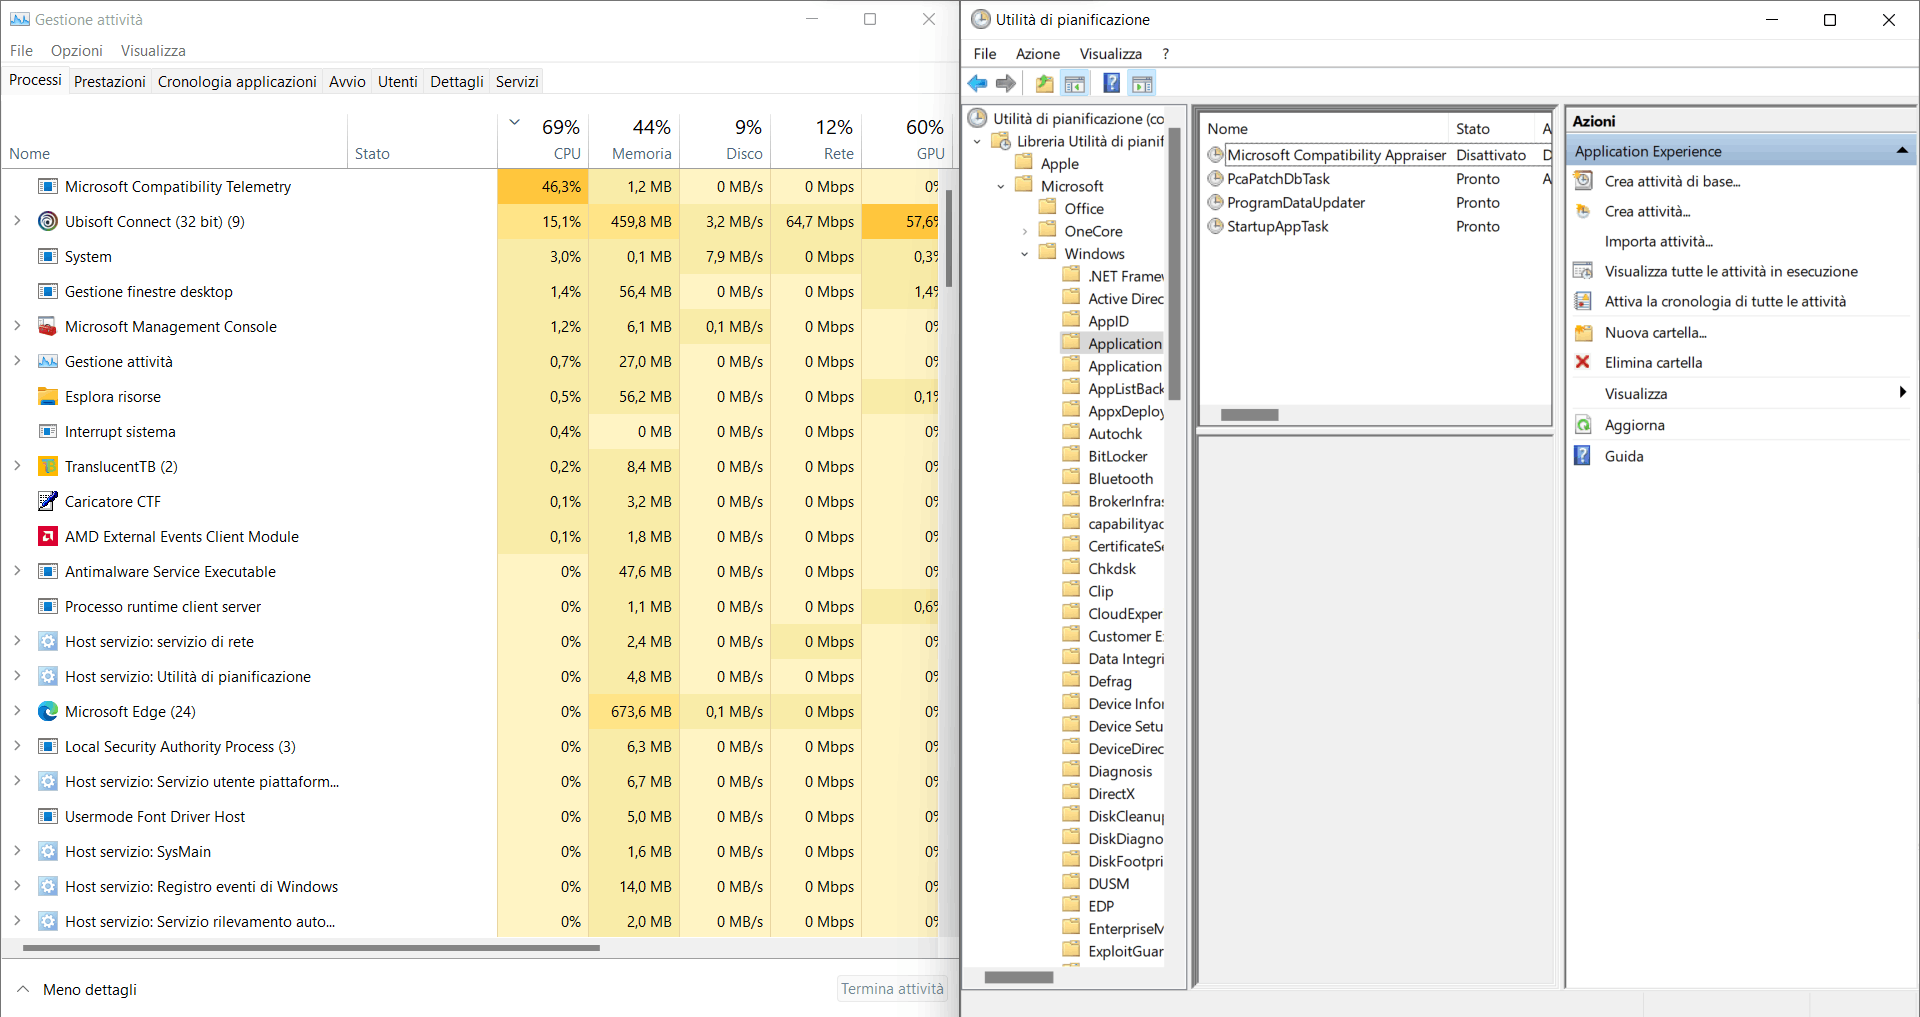
Task: Click the back arrow in Utilità di pianificazione toolbar
Action: [977, 84]
